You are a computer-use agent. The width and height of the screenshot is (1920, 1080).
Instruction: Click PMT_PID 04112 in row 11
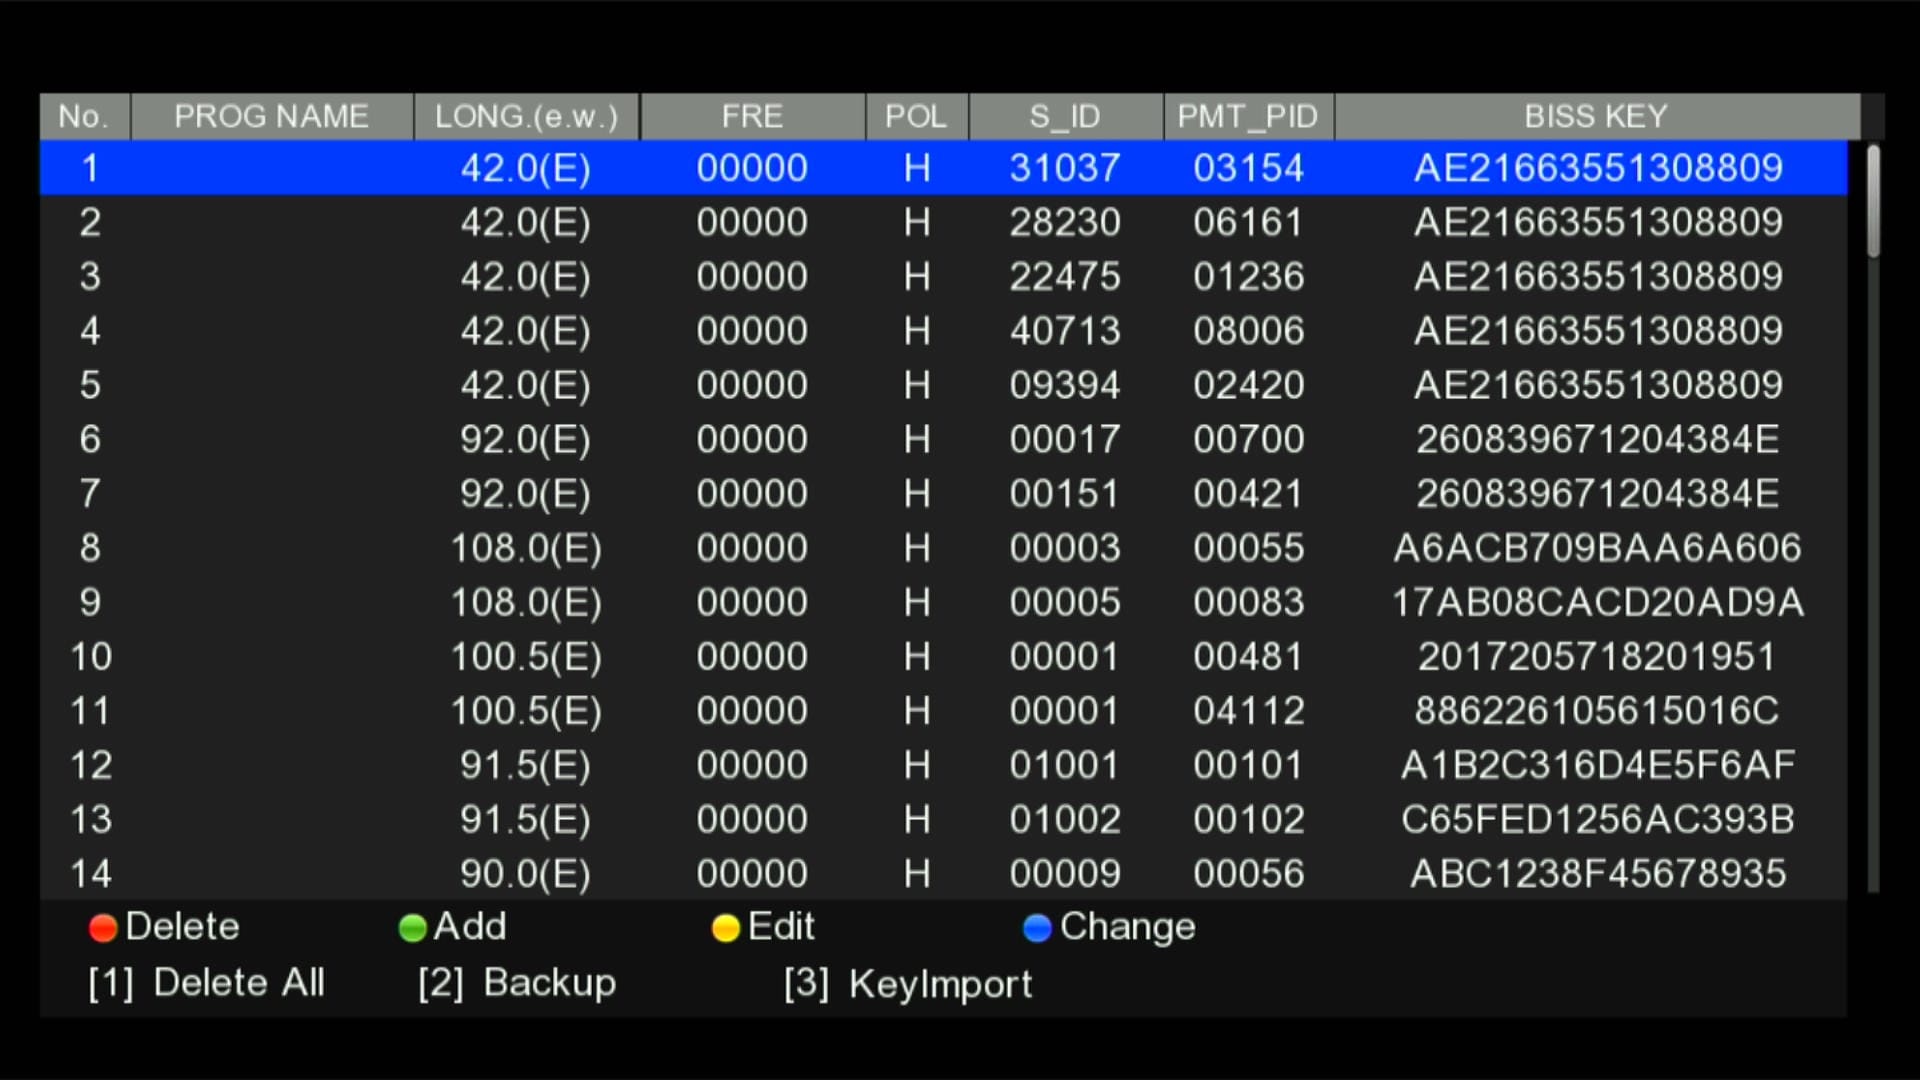pos(1248,711)
